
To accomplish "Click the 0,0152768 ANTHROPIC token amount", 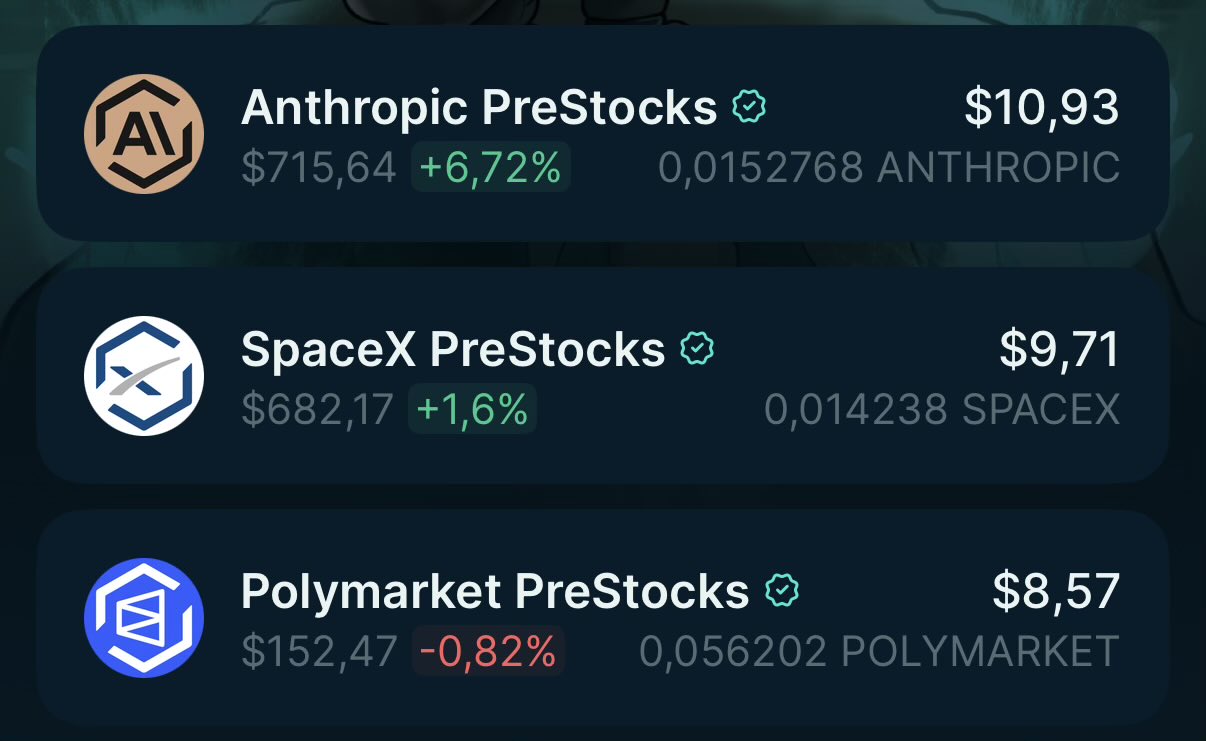I will point(888,167).
